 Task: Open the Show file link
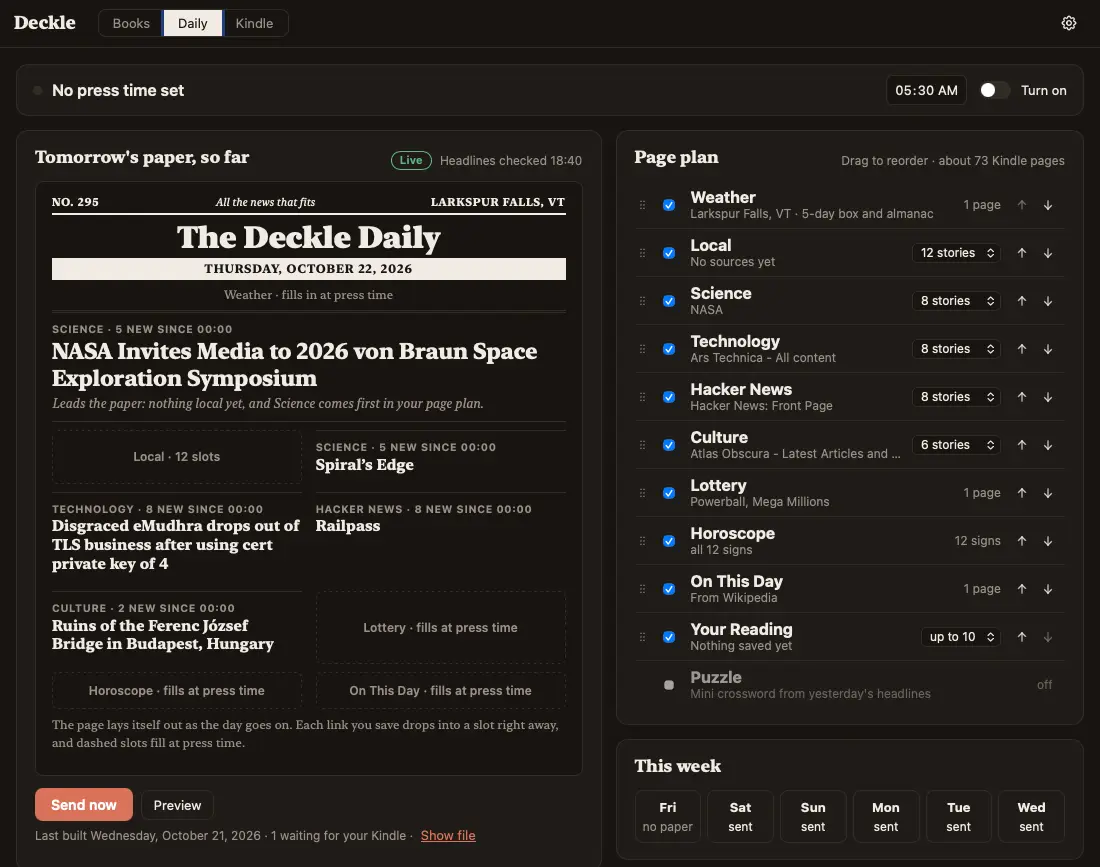pos(448,835)
